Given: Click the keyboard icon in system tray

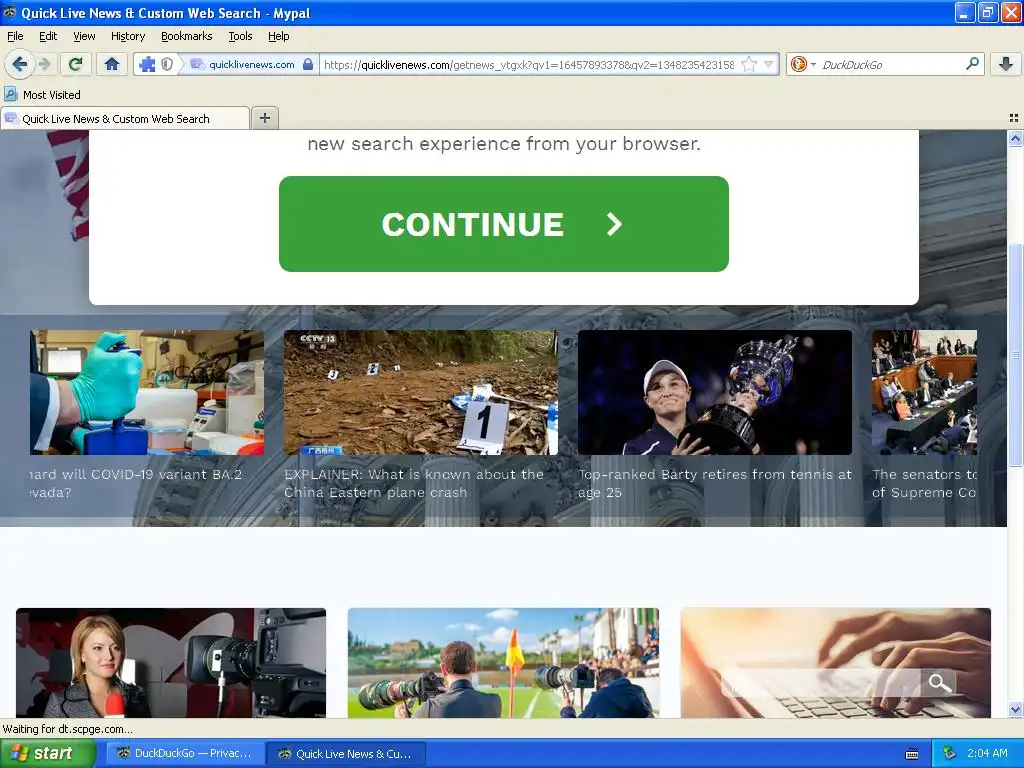Looking at the screenshot, I should pos(912,754).
